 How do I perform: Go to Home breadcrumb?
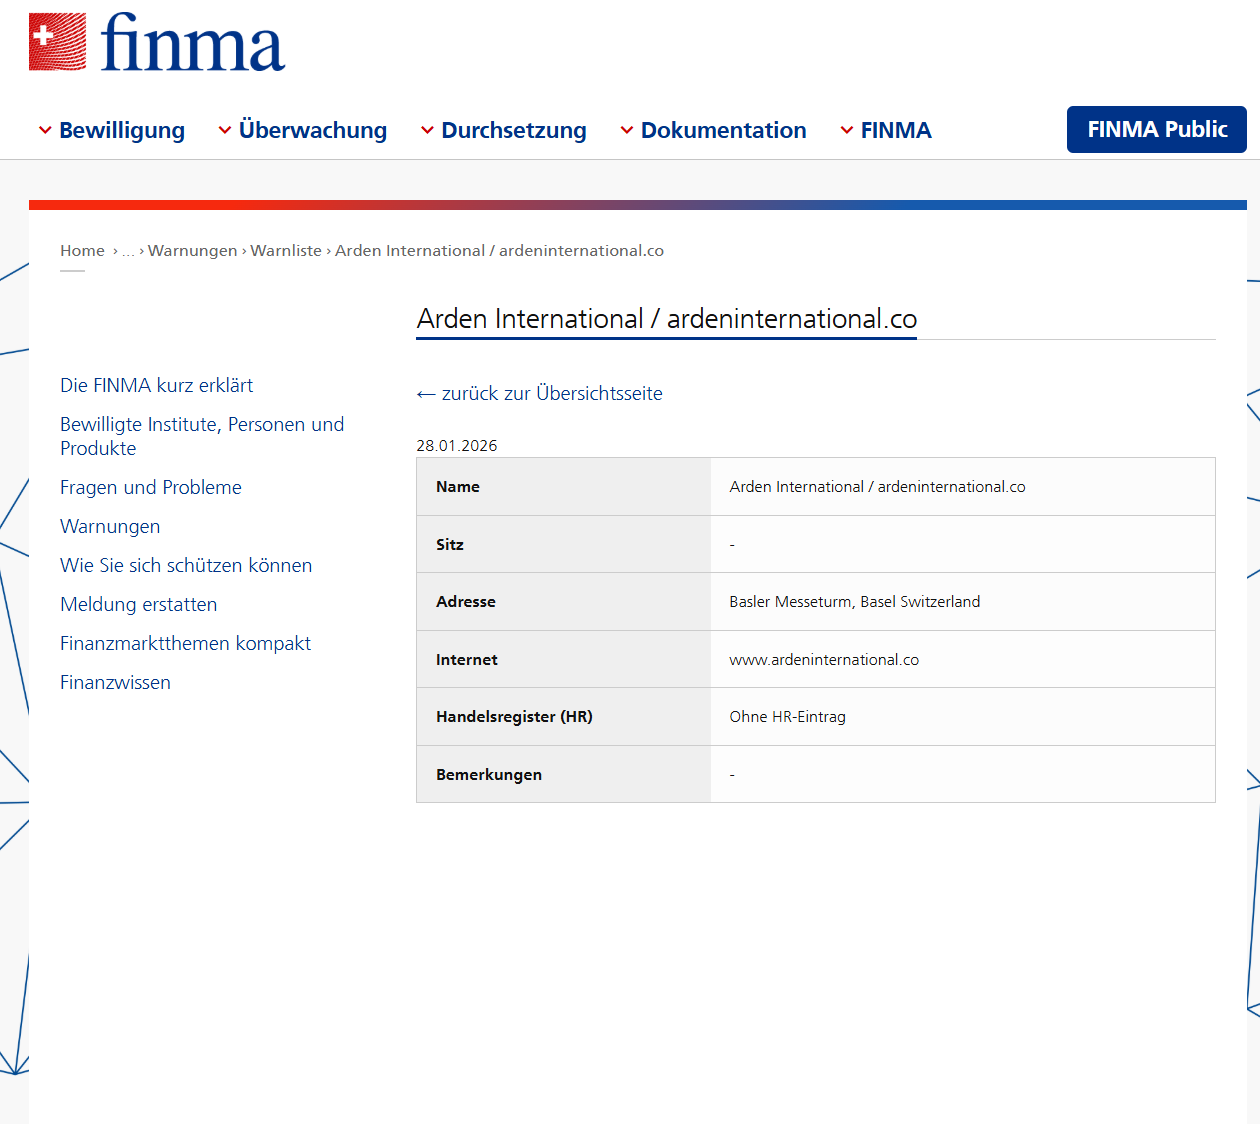pyautogui.click(x=82, y=251)
